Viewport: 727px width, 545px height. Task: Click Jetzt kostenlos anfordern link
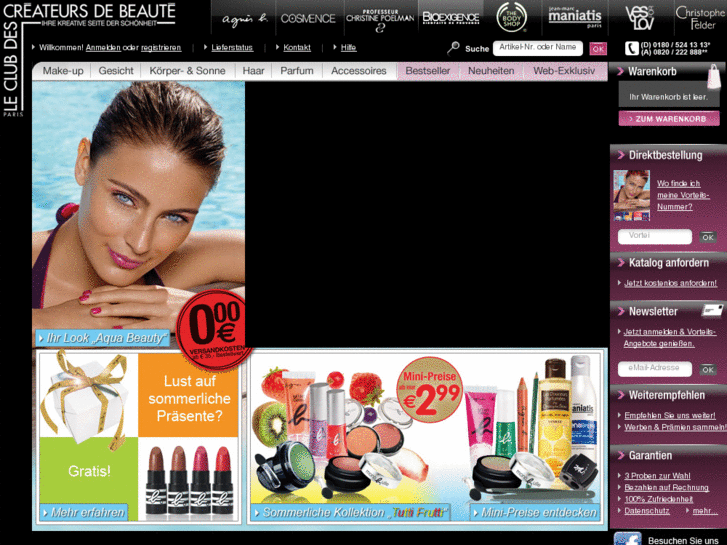670,283
